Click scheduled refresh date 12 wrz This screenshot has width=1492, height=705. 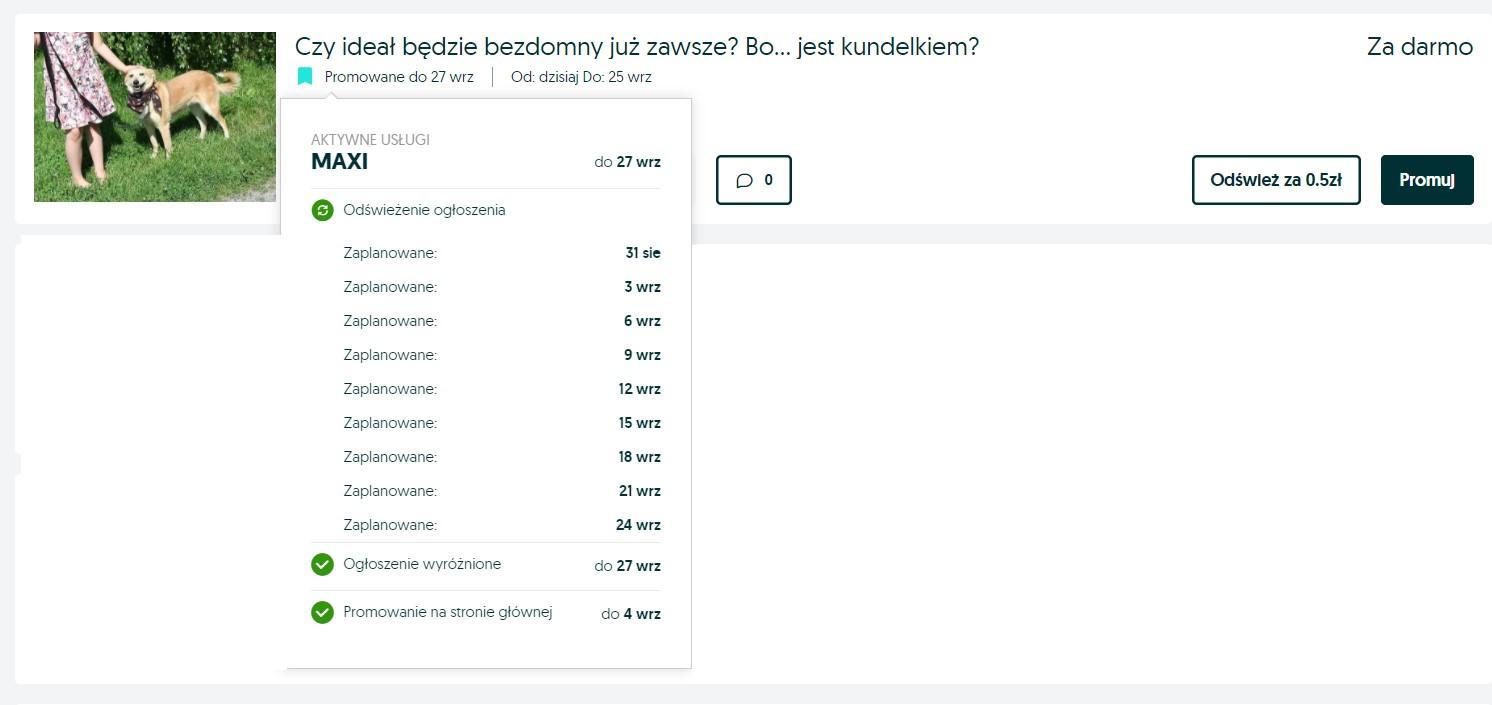pyautogui.click(x=639, y=389)
